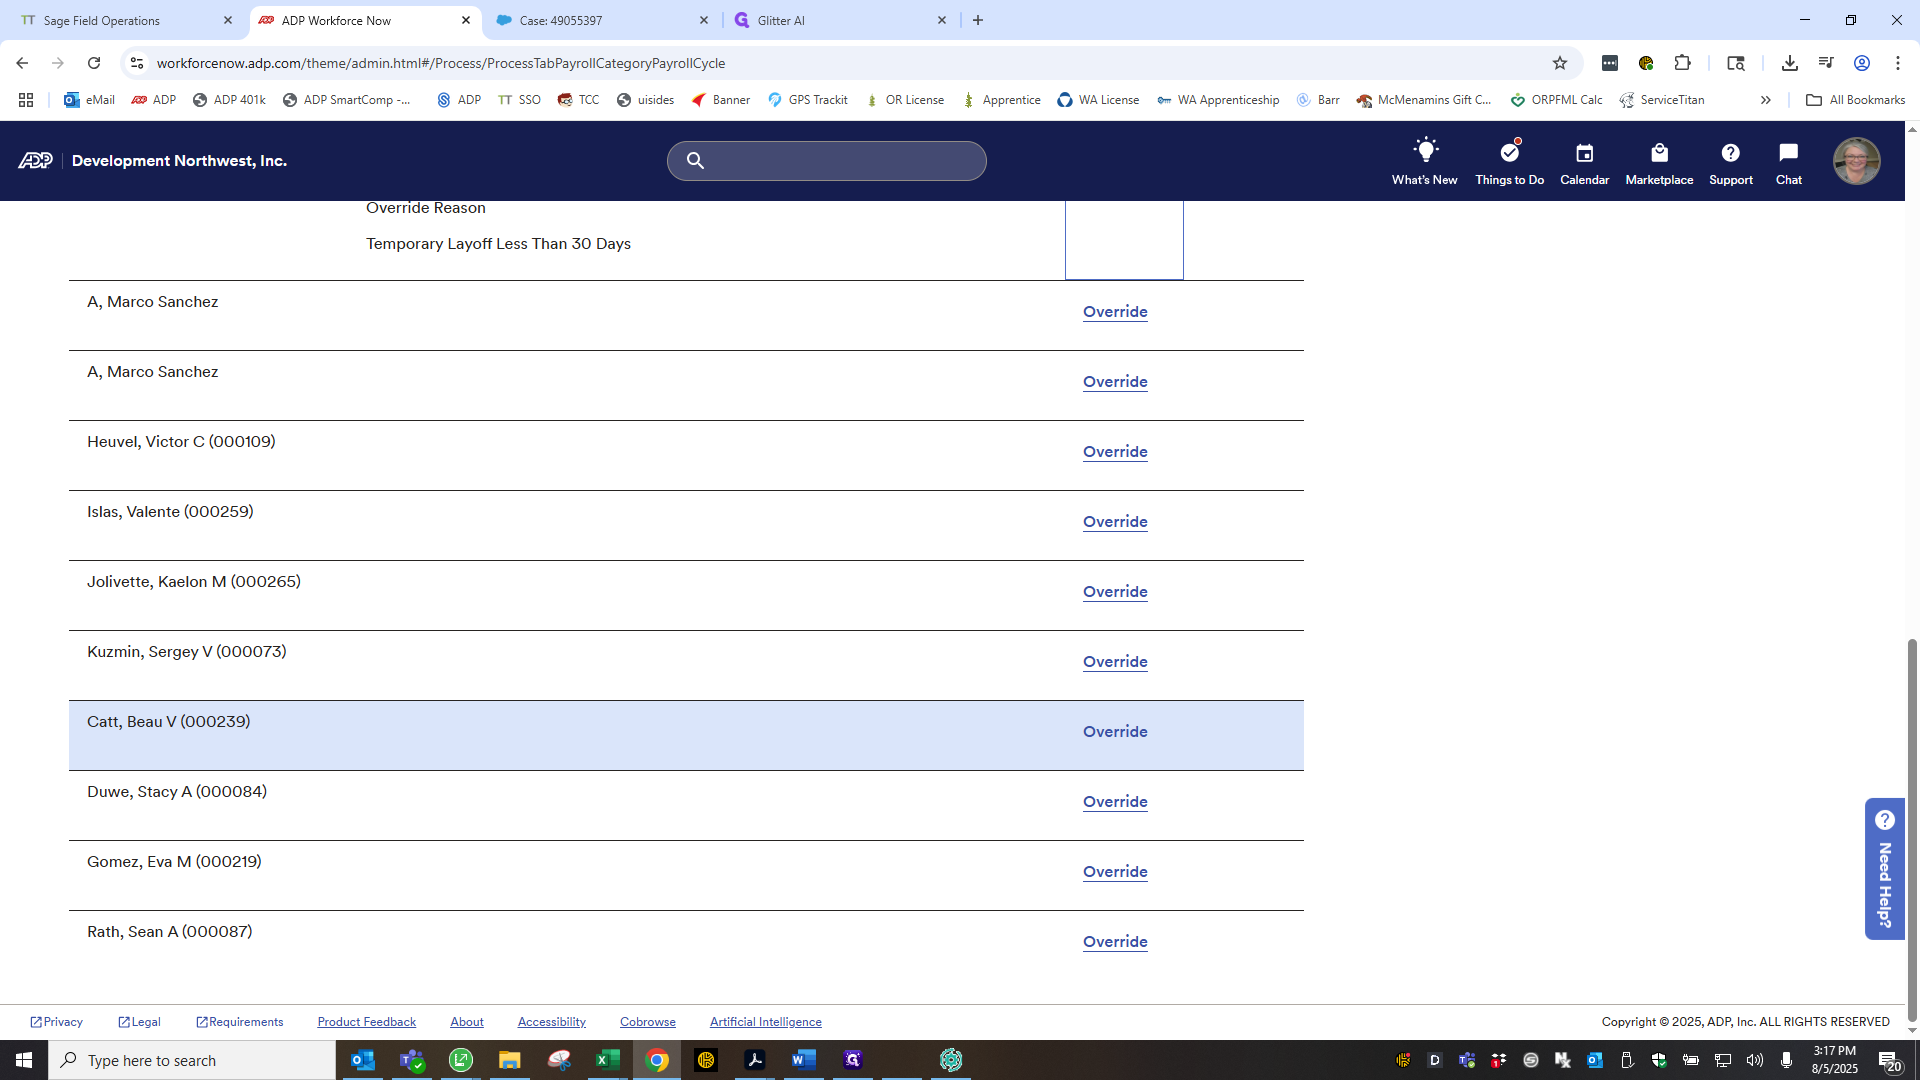Image resolution: width=1920 pixels, height=1080 pixels.
Task: Open ServiceTitan bookmark
Action: (x=1662, y=100)
